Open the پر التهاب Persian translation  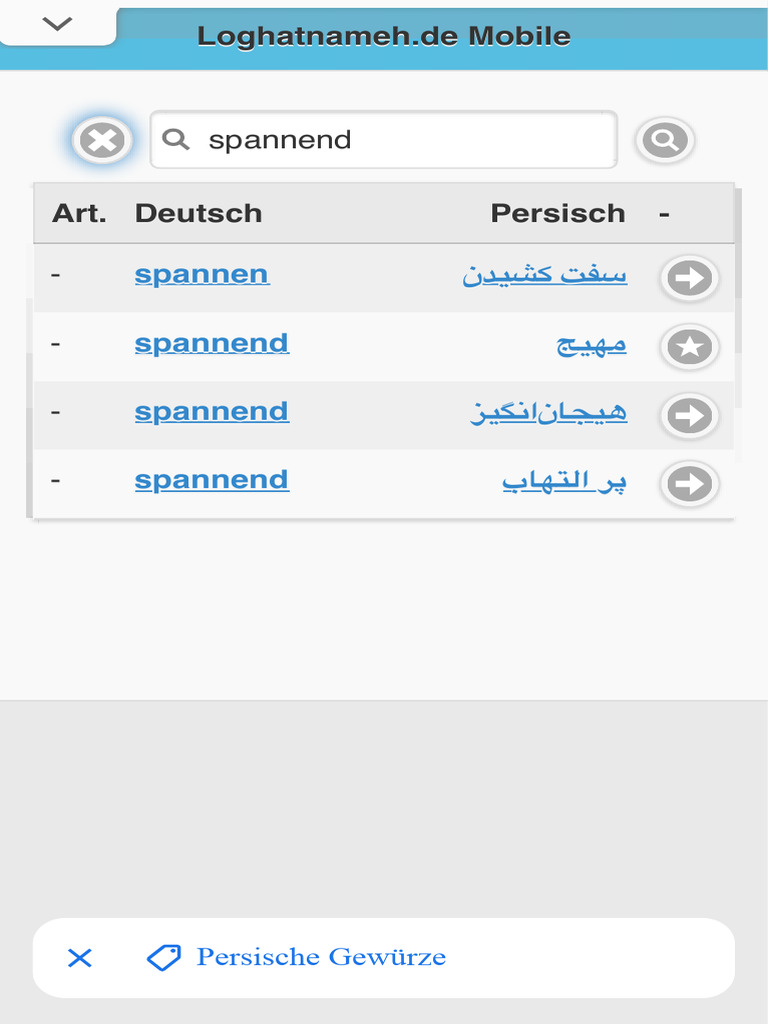(564, 481)
